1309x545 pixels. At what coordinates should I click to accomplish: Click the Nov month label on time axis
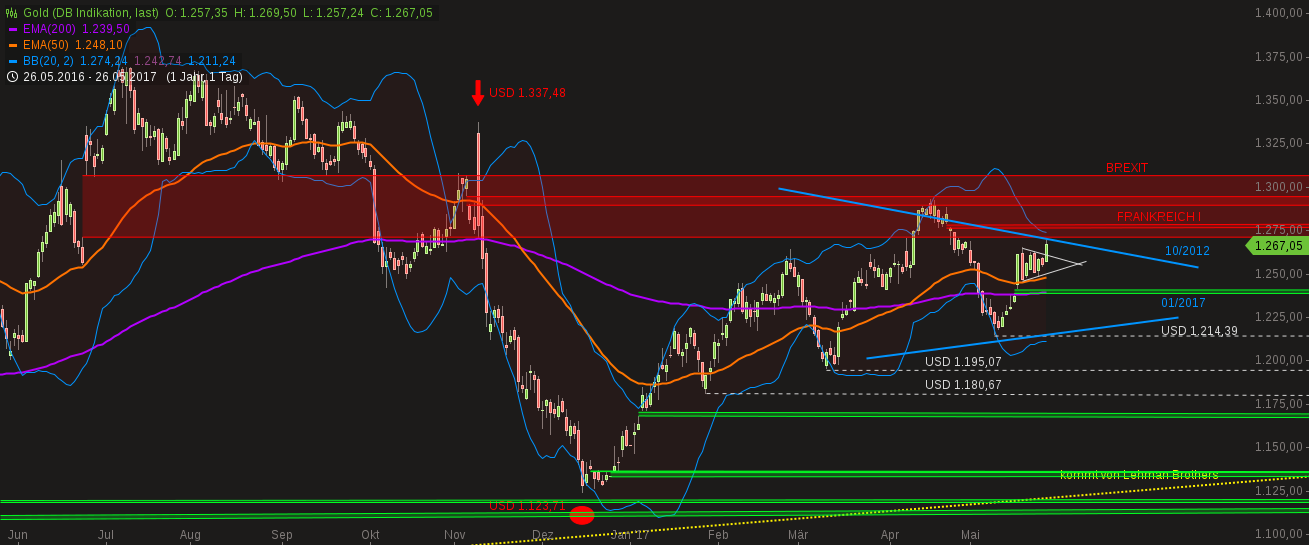[455, 535]
